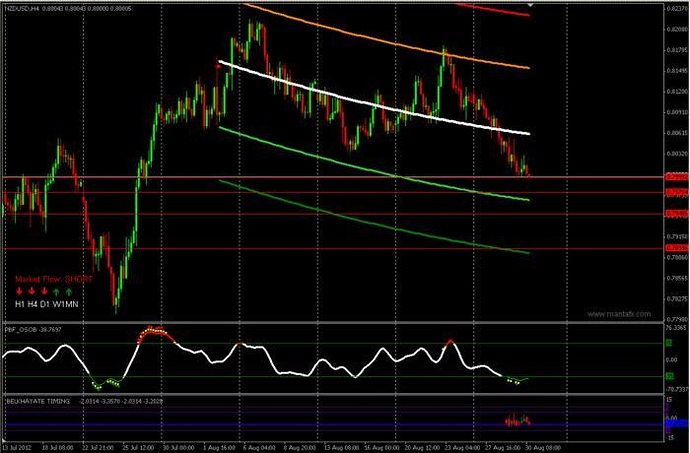Select the top red horizontal price line's tag
690x453 pixels.
tap(676, 177)
